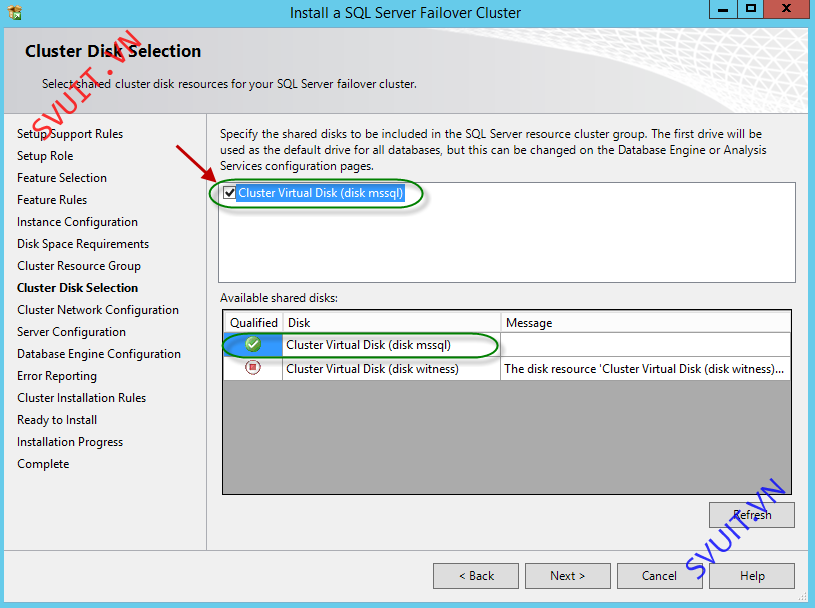The image size is (815, 608).
Task: Select the Ready to Install step
Action: [57, 420]
